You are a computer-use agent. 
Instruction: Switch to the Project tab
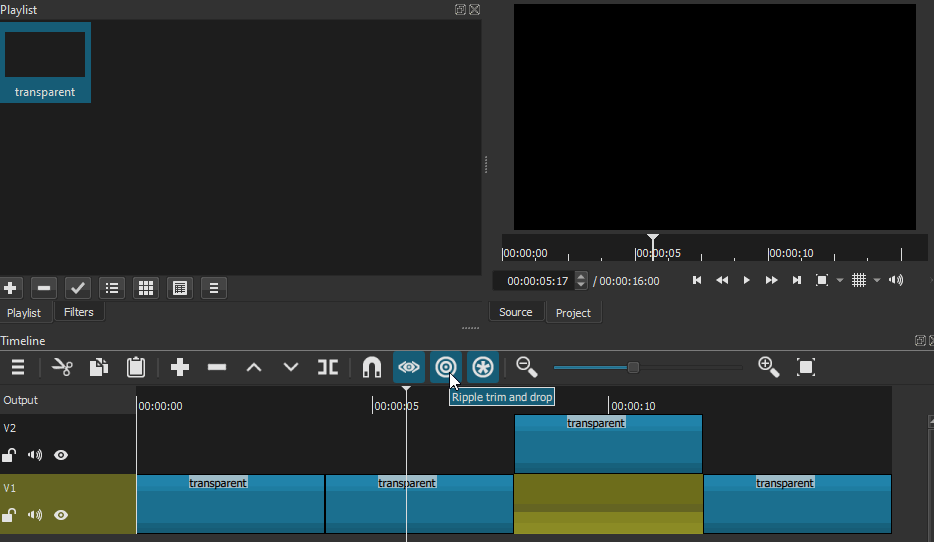pos(573,313)
